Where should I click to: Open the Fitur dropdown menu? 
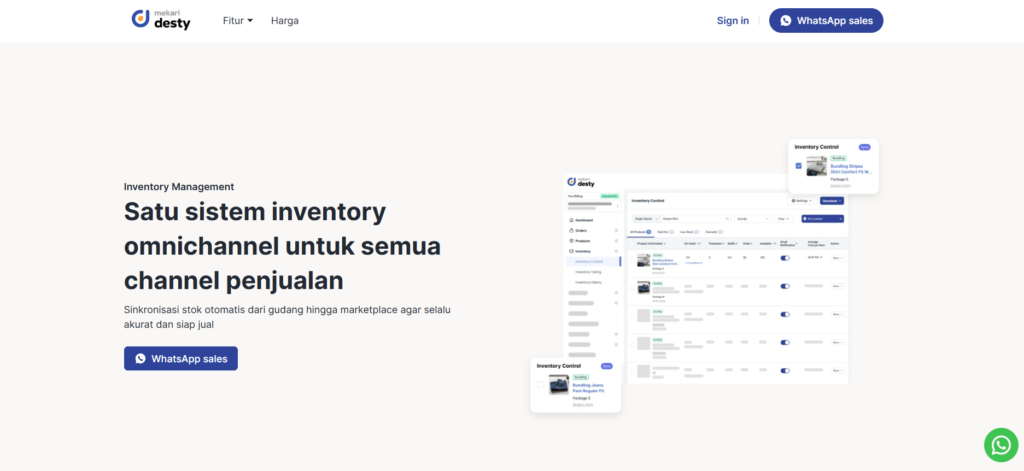(238, 20)
